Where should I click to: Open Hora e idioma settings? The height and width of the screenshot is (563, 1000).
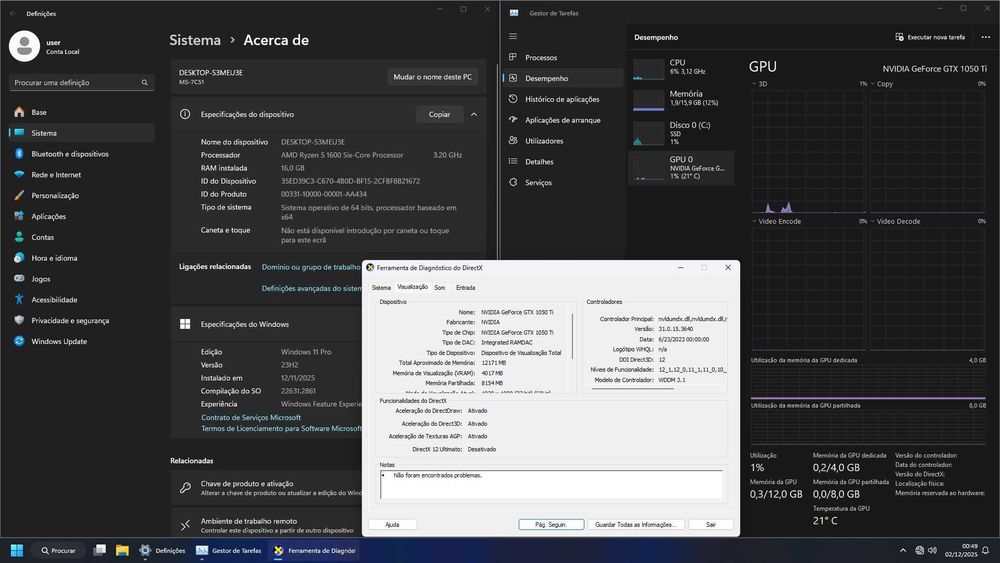[82, 258]
